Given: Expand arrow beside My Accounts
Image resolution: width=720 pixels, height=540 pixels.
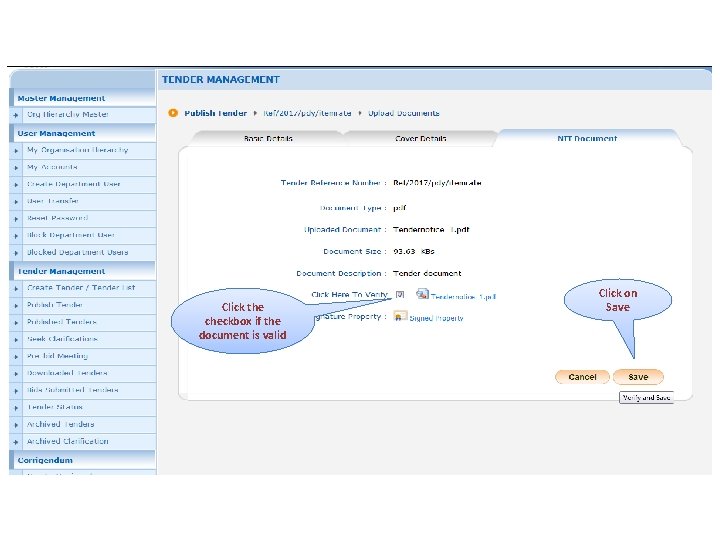Looking at the screenshot, I should (16, 168).
